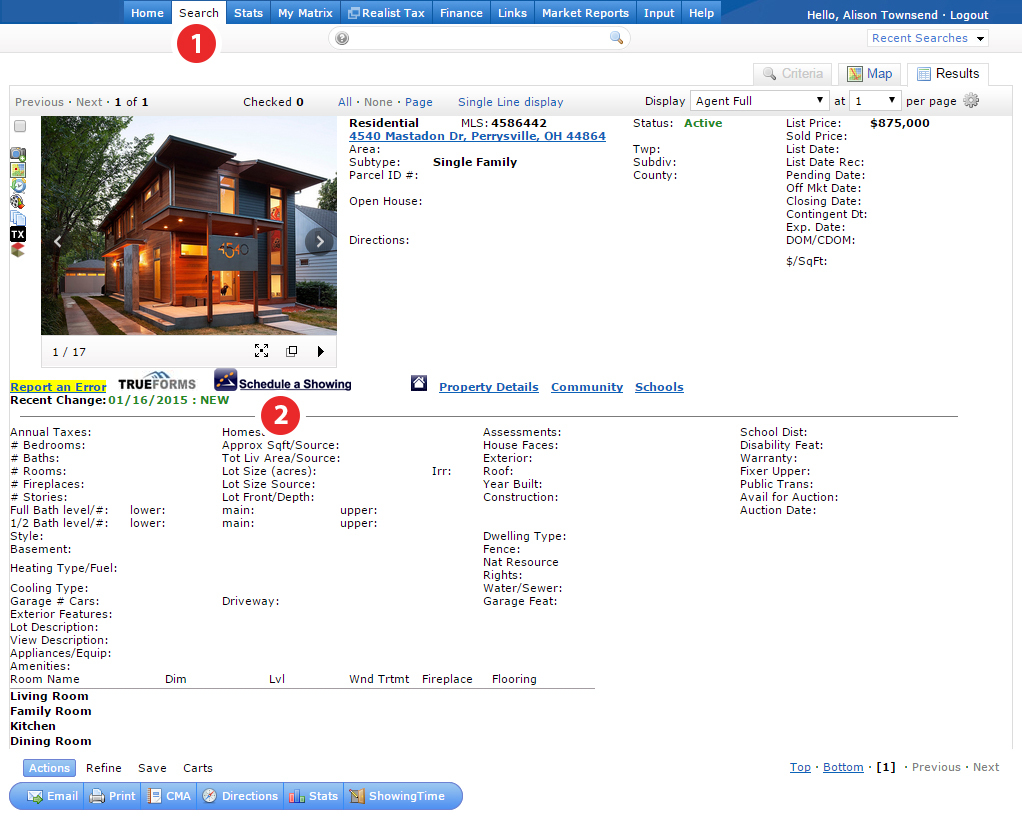
Task: Jump to Top link
Action: 800,768
